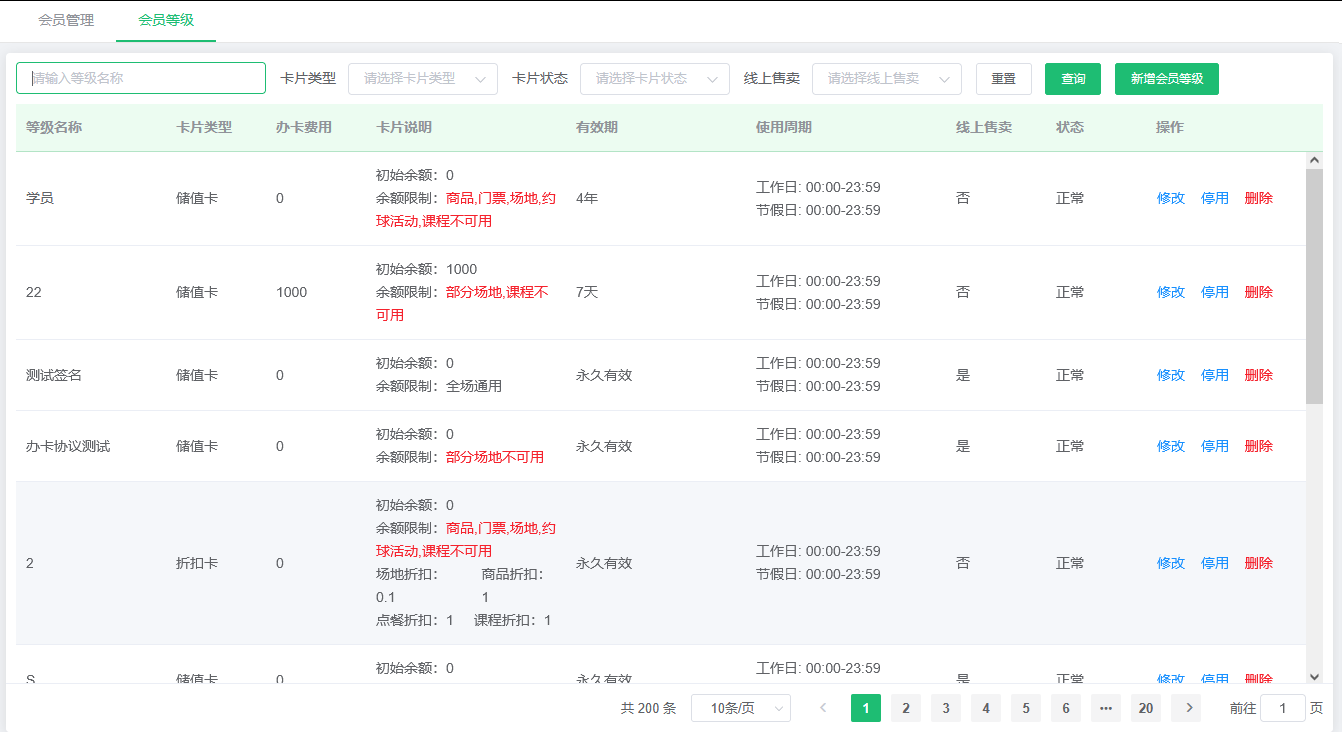
Task: Click the 重置 reset button
Action: coord(1004,79)
